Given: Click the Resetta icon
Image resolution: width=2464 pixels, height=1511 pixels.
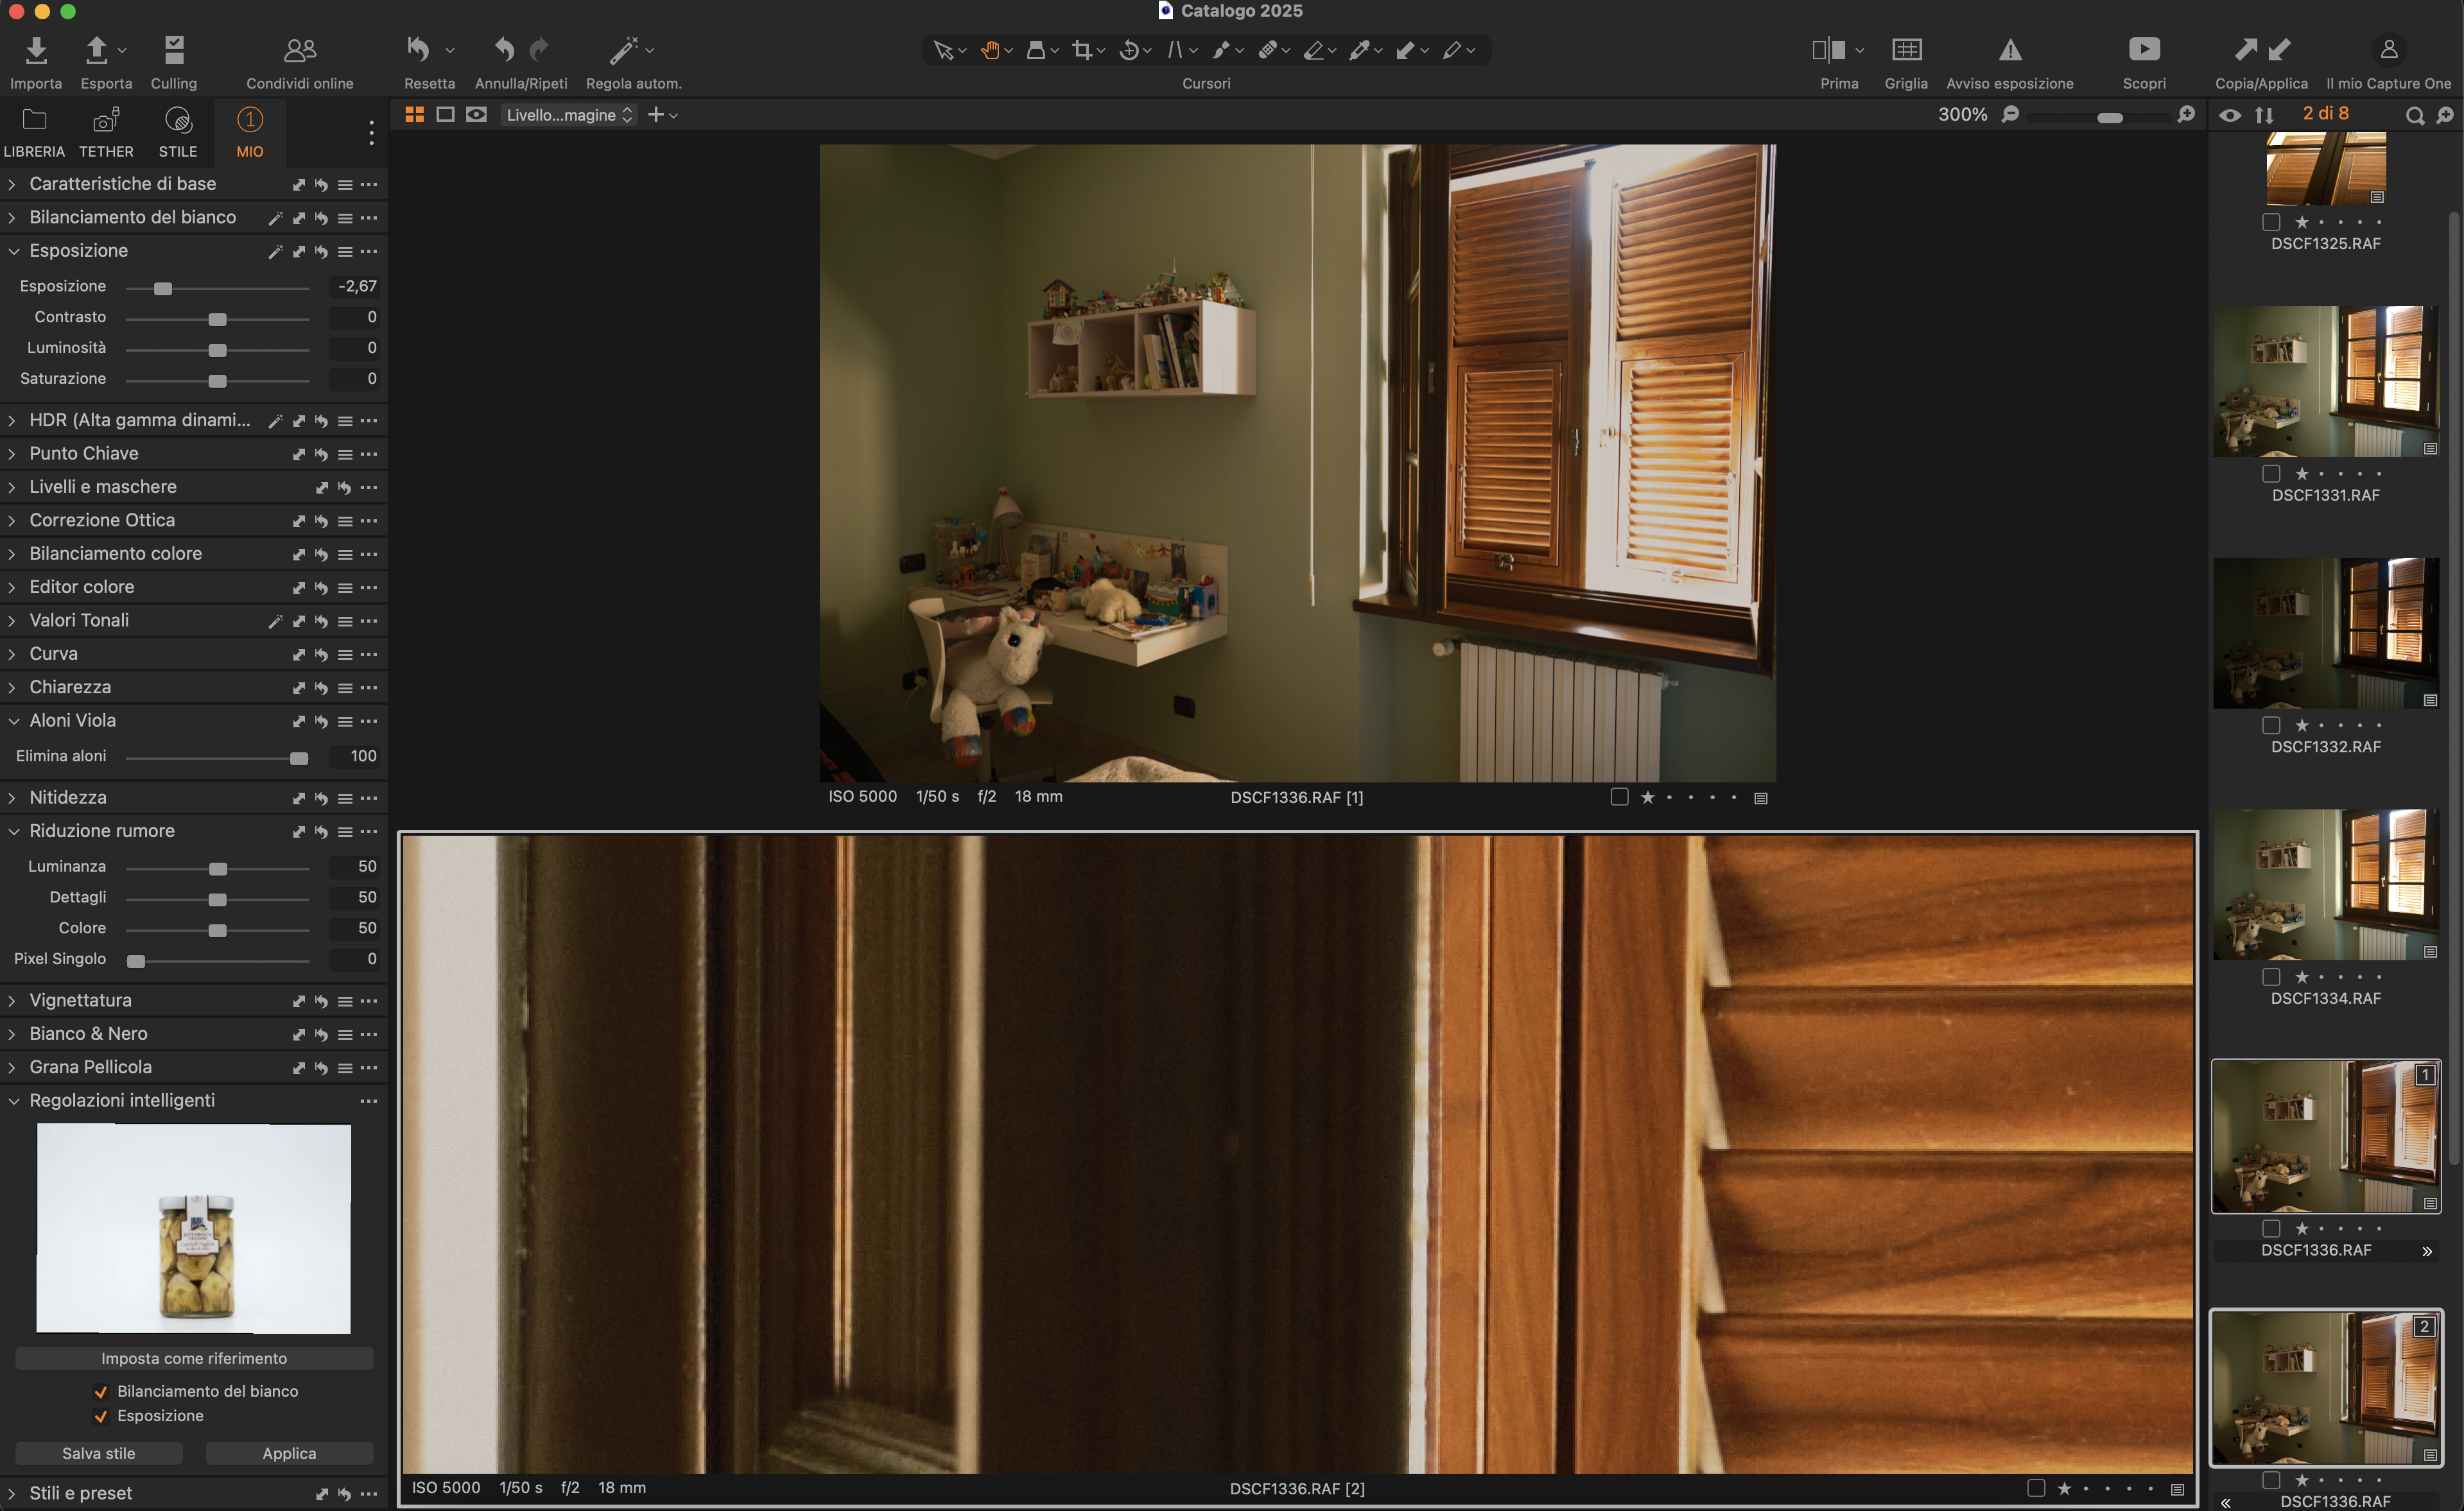Looking at the screenshot, I should point(418,49).
